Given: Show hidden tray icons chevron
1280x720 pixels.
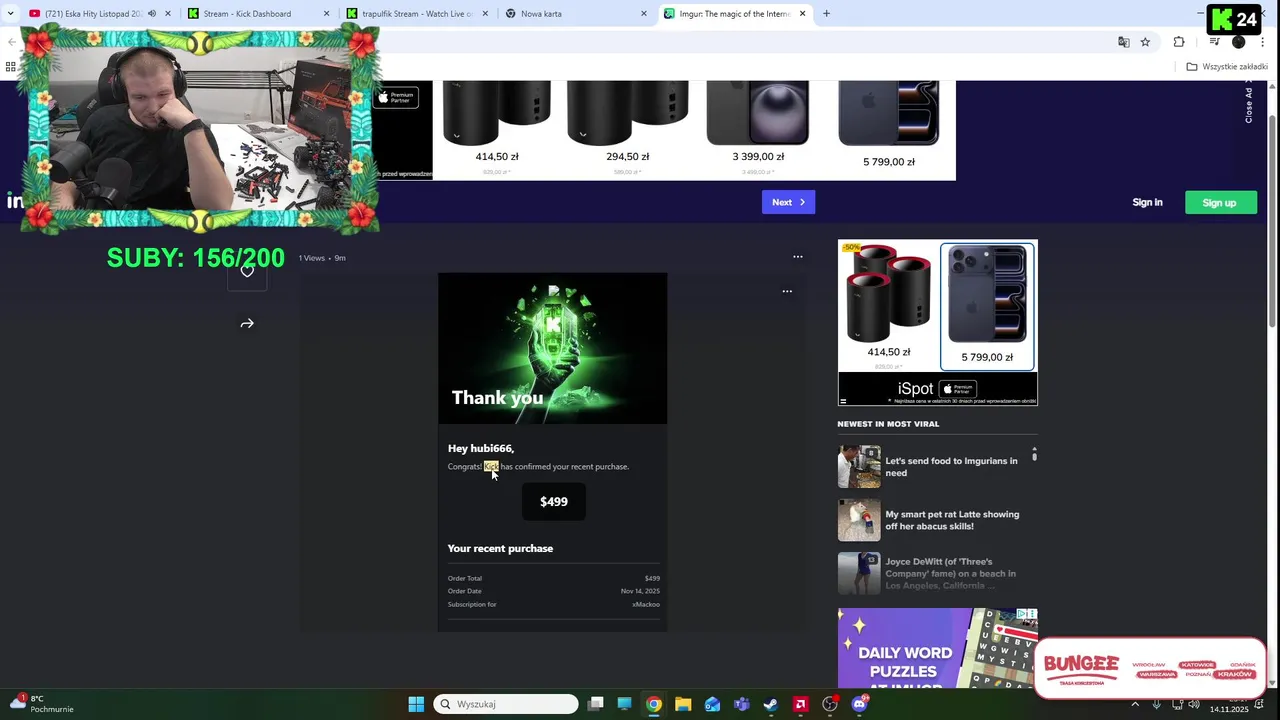Looking at the screenshot, I should [x=1135, y=704].
